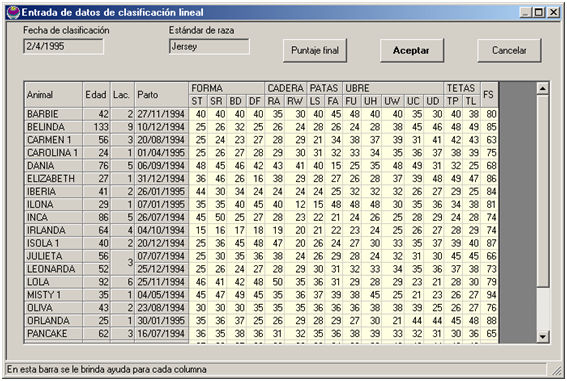Click the table scrollbar's up arrow

click(542, 88)
